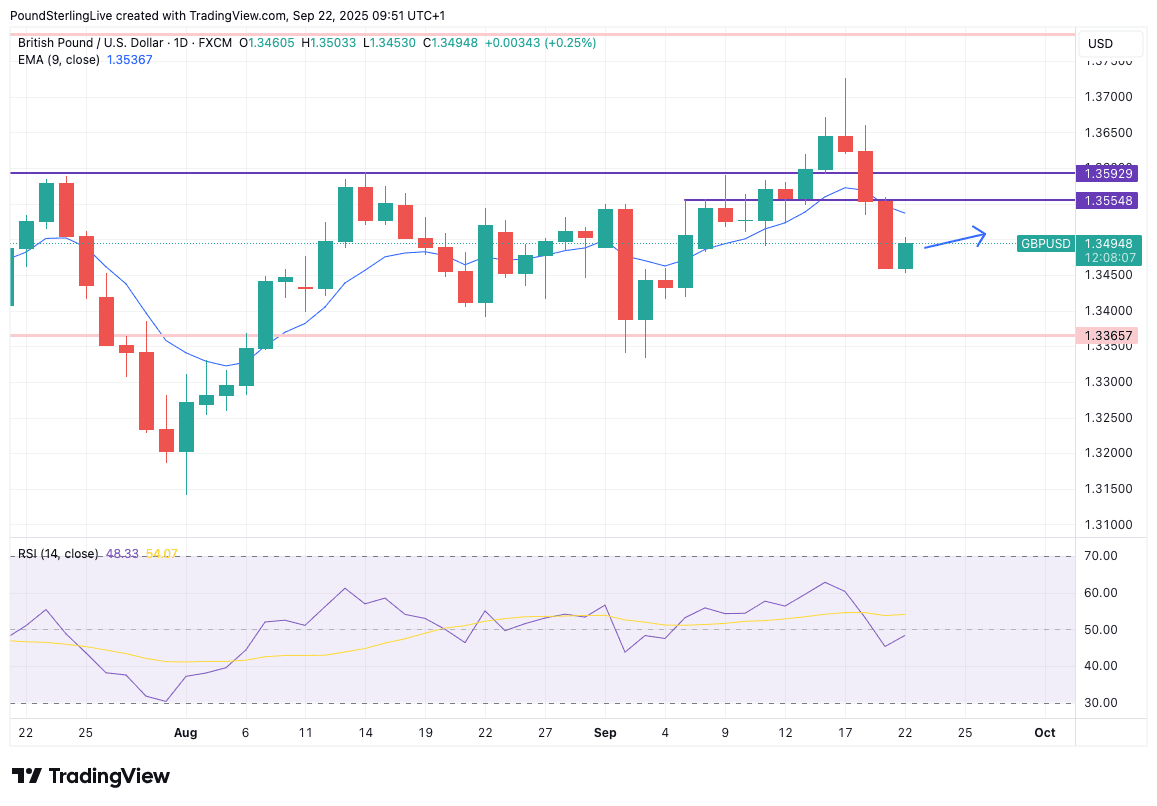Click the RSI value 48.33
The width and height of the screenshot is (1157, 806).
point(121,553)
